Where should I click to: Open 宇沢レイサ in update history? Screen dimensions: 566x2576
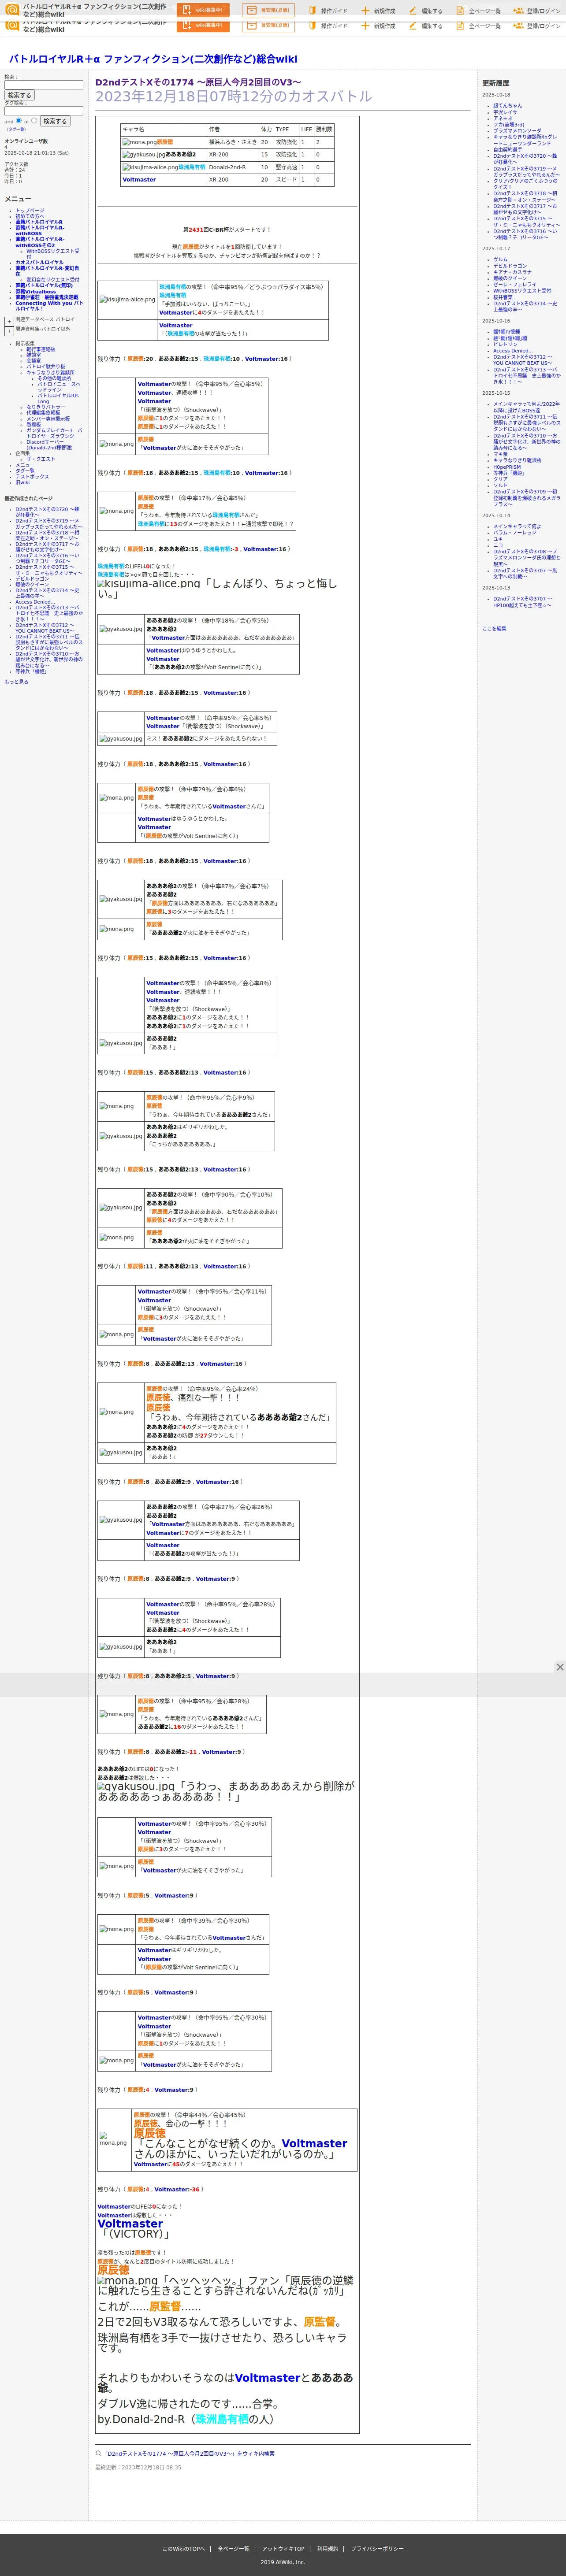(505, 112)
